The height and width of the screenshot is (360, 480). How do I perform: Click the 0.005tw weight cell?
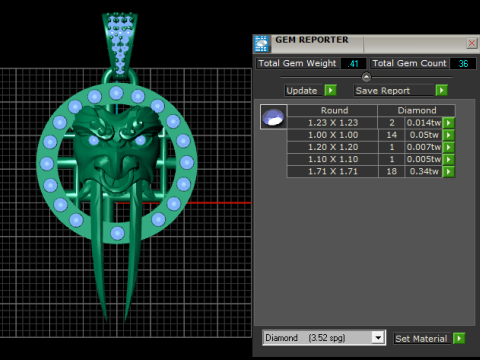coord(423,159)
